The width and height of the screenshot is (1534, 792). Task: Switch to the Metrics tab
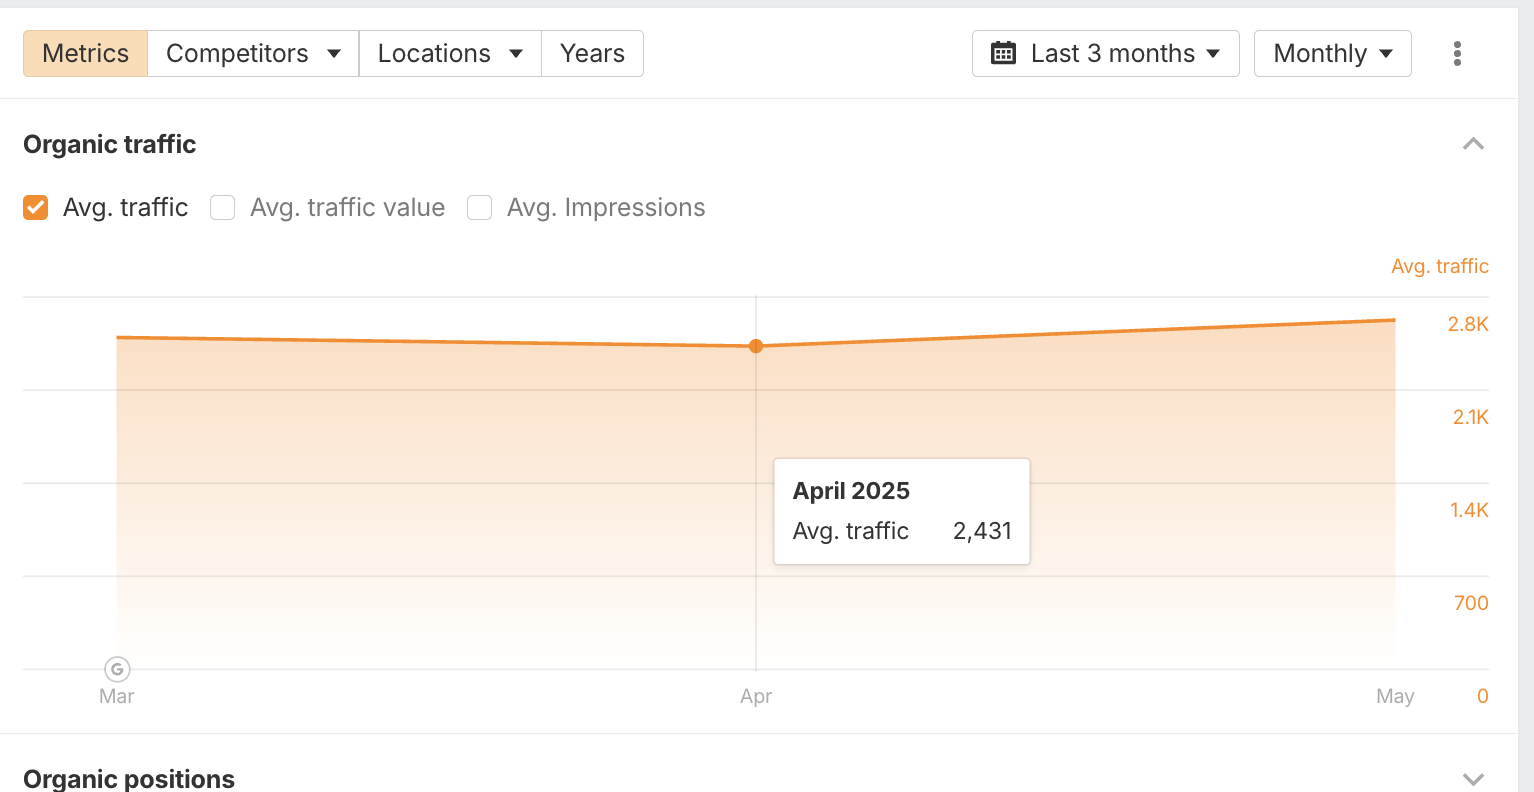[85, 53]
